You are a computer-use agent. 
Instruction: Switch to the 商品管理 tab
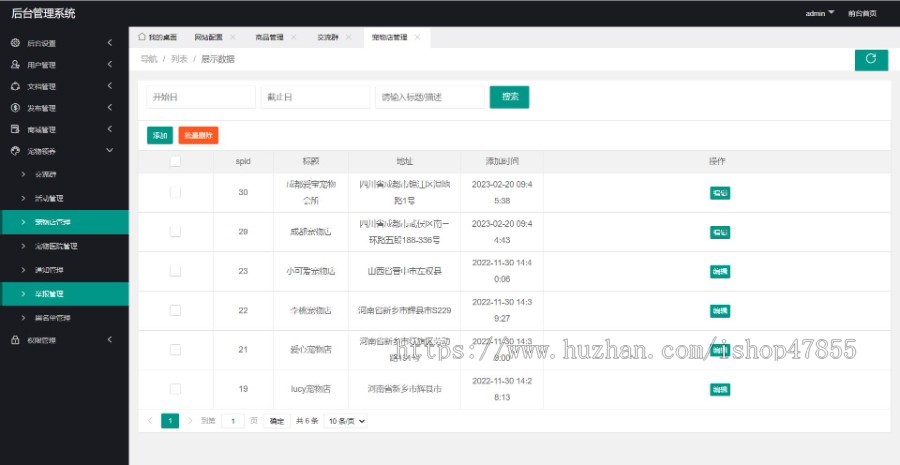(269, 37)
